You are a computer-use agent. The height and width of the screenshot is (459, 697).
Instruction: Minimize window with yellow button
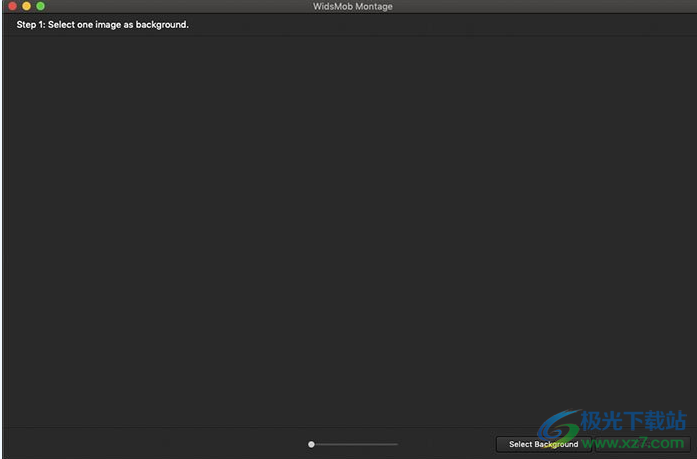pos(27,6)
